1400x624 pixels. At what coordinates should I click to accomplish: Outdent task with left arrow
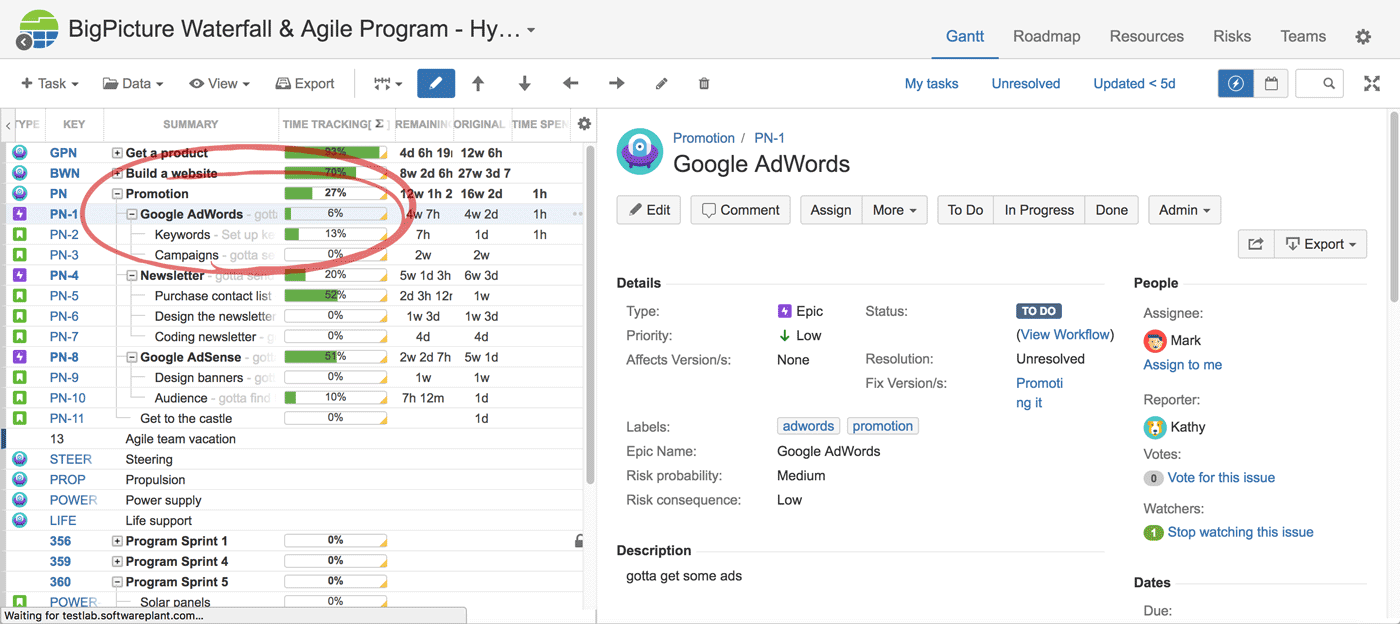(571, 84)
